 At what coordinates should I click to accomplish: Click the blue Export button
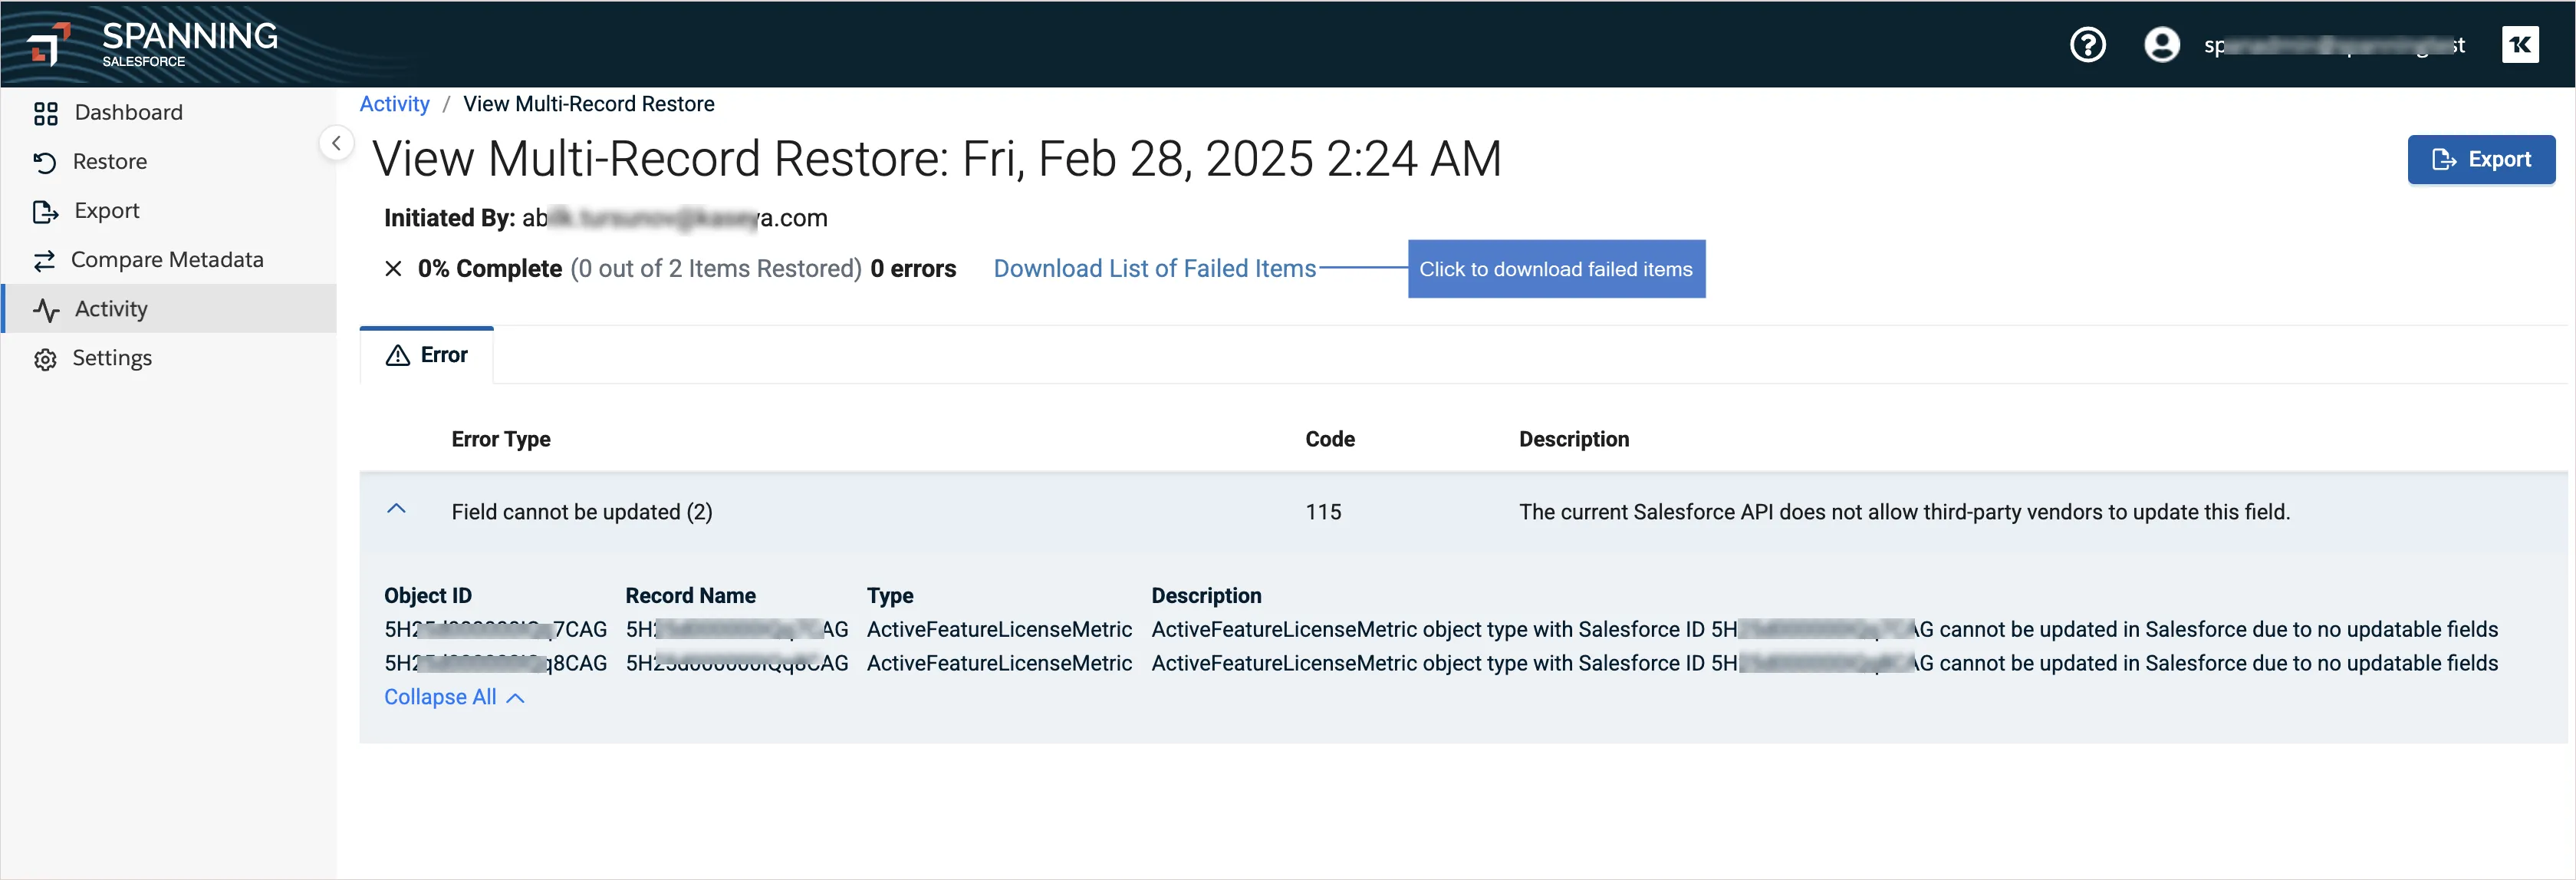click(x=2480, y=160)
